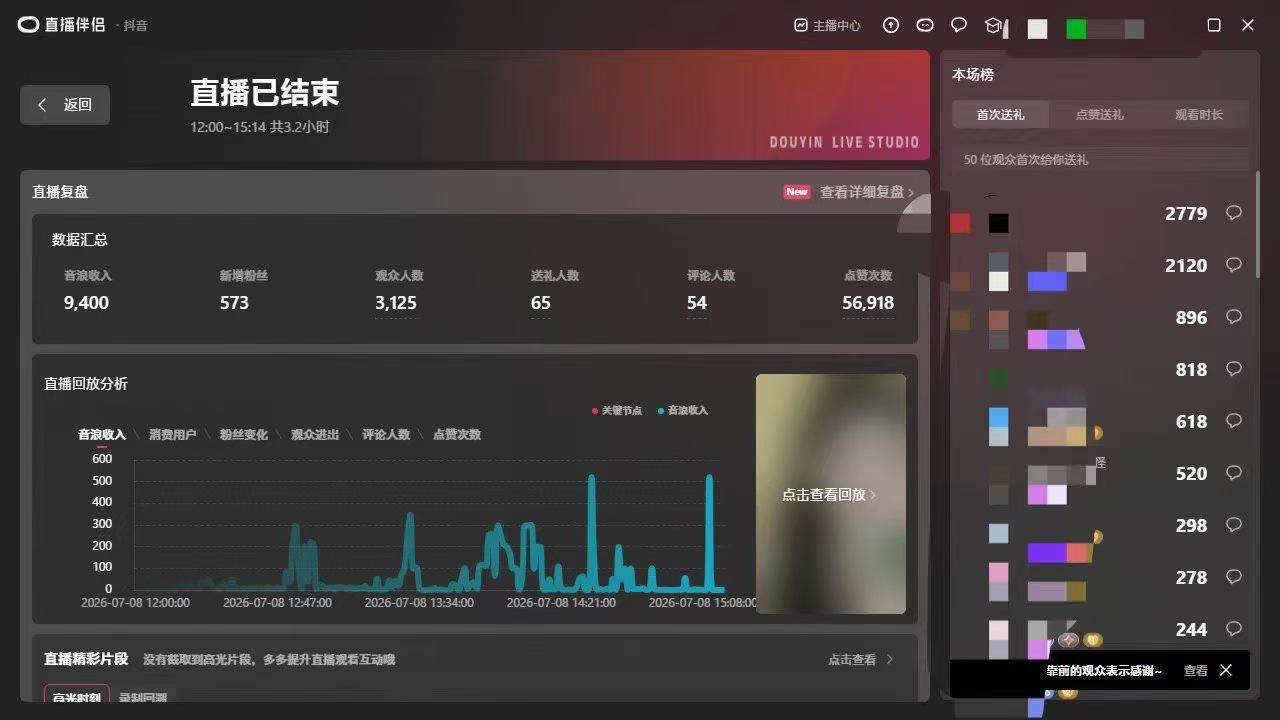Maximize the 直播伴侣 window

coord(1214,25)
